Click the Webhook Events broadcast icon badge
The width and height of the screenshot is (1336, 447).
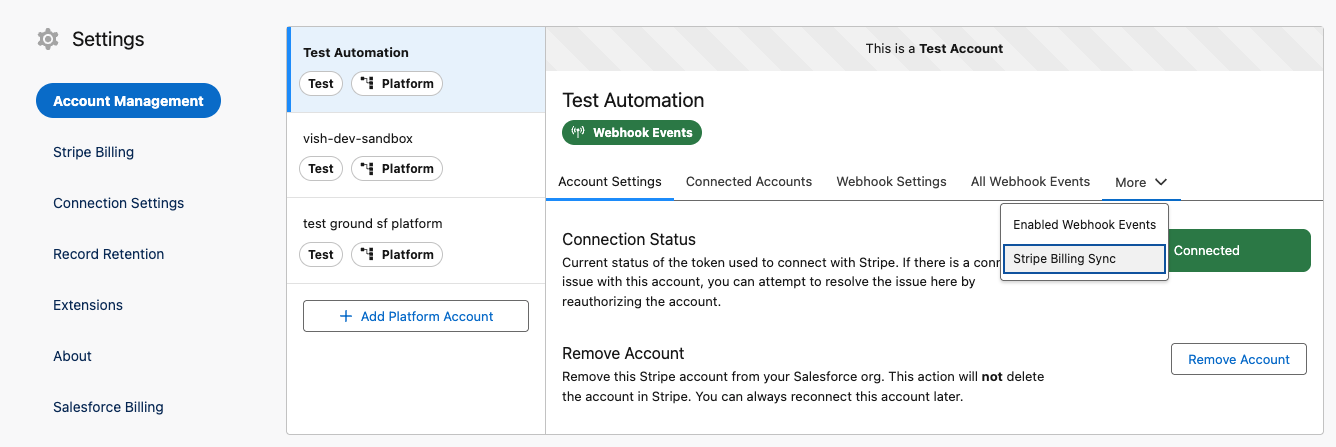pyautogui.click(x=578, y=132)
